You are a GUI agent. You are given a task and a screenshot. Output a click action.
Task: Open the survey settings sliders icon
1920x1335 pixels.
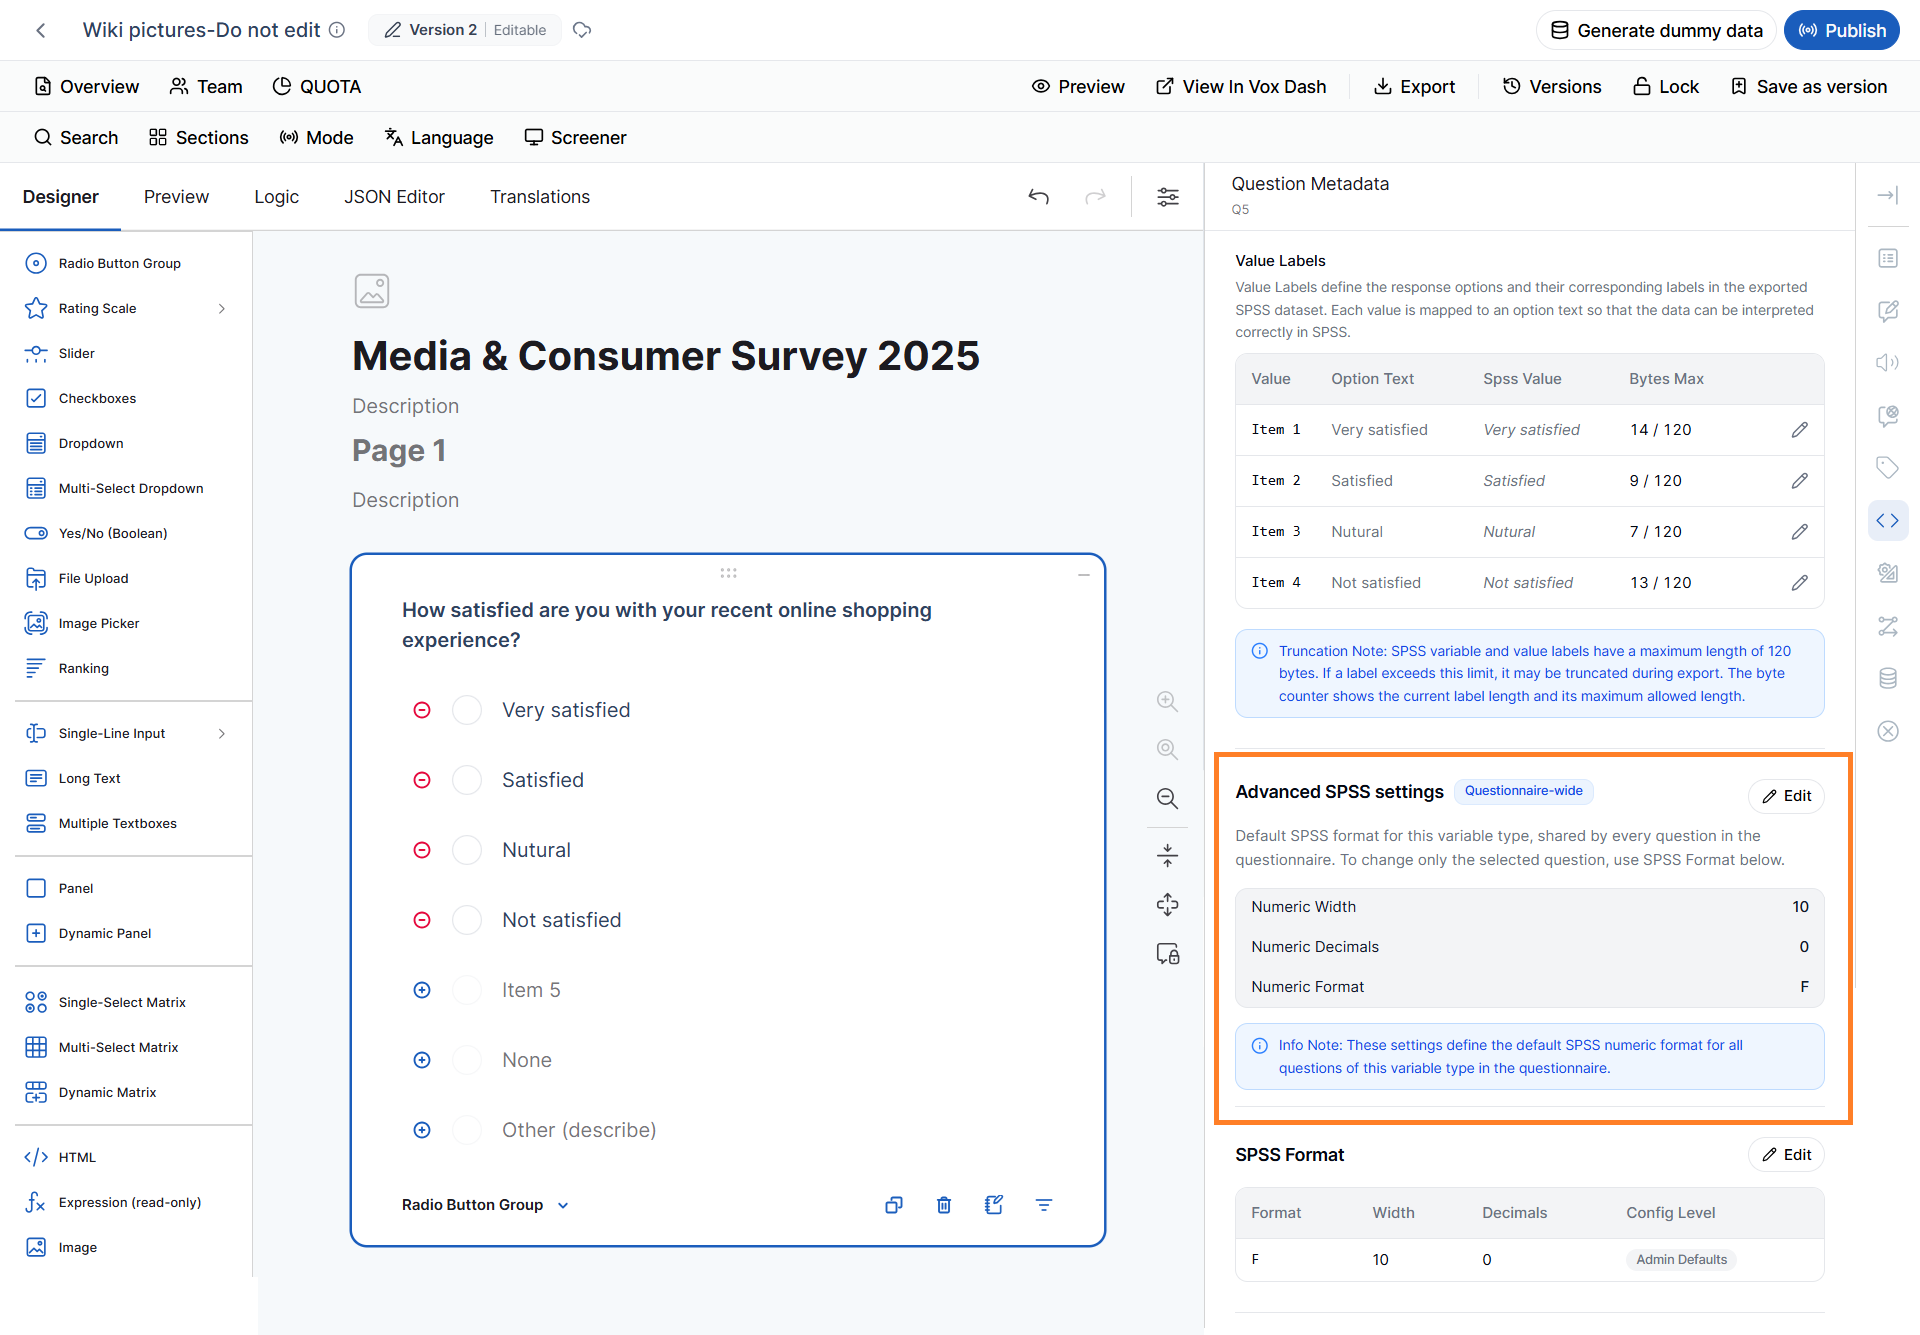point(1167,197)
